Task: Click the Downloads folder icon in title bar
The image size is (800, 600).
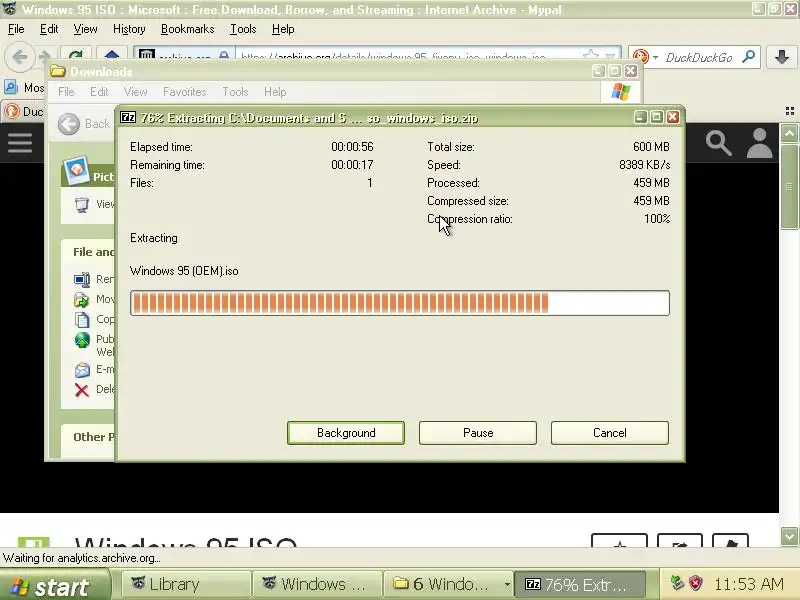Action: pos(58,71)
